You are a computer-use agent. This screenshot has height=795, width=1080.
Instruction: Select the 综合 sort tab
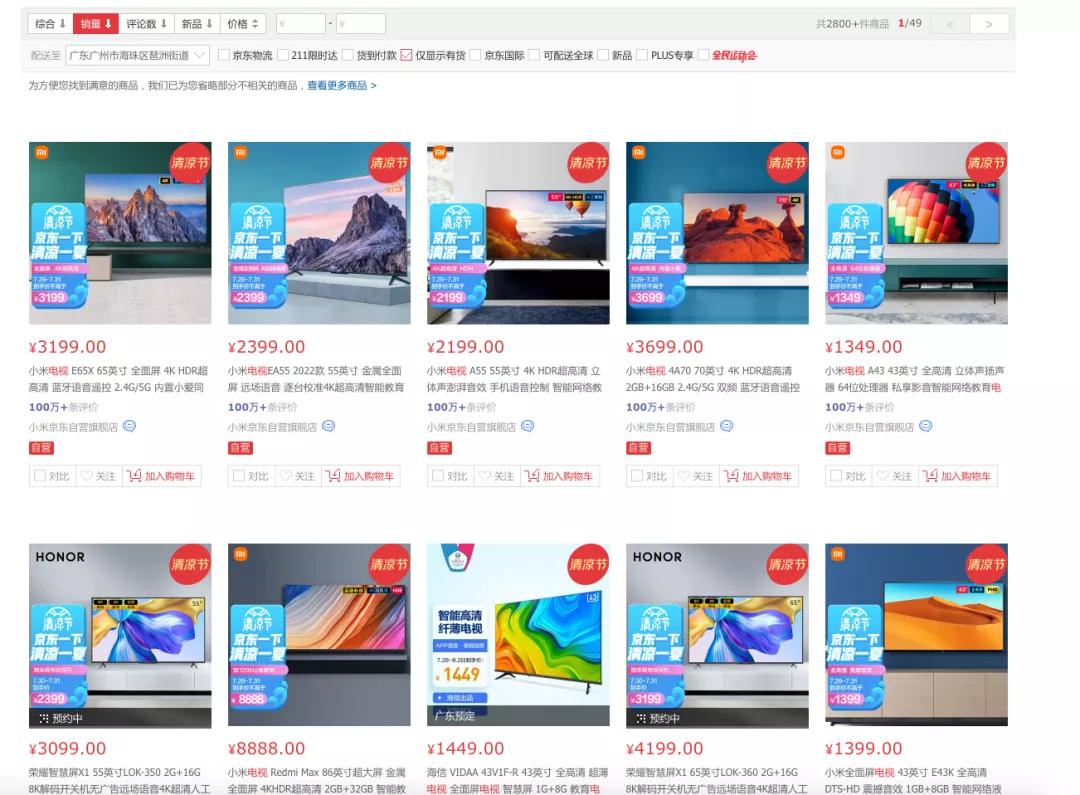click(x=50, y=23)
